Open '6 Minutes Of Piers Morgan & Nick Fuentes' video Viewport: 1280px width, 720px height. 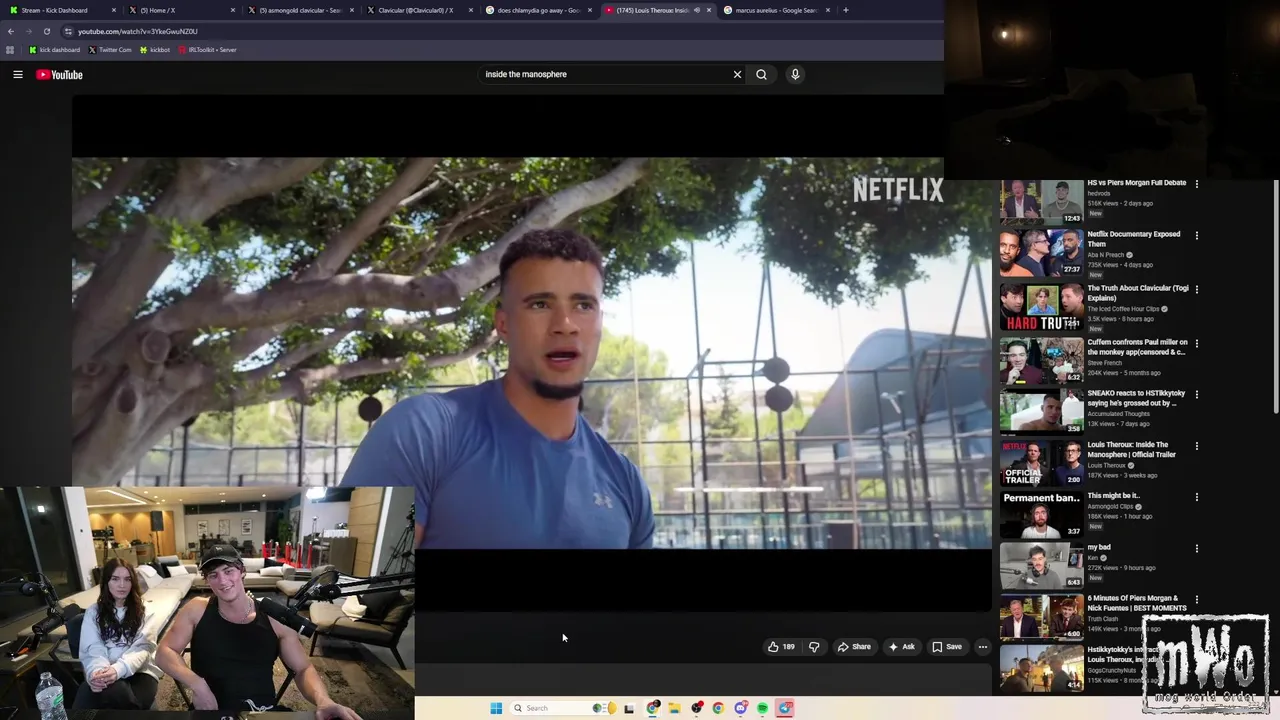1137,603
